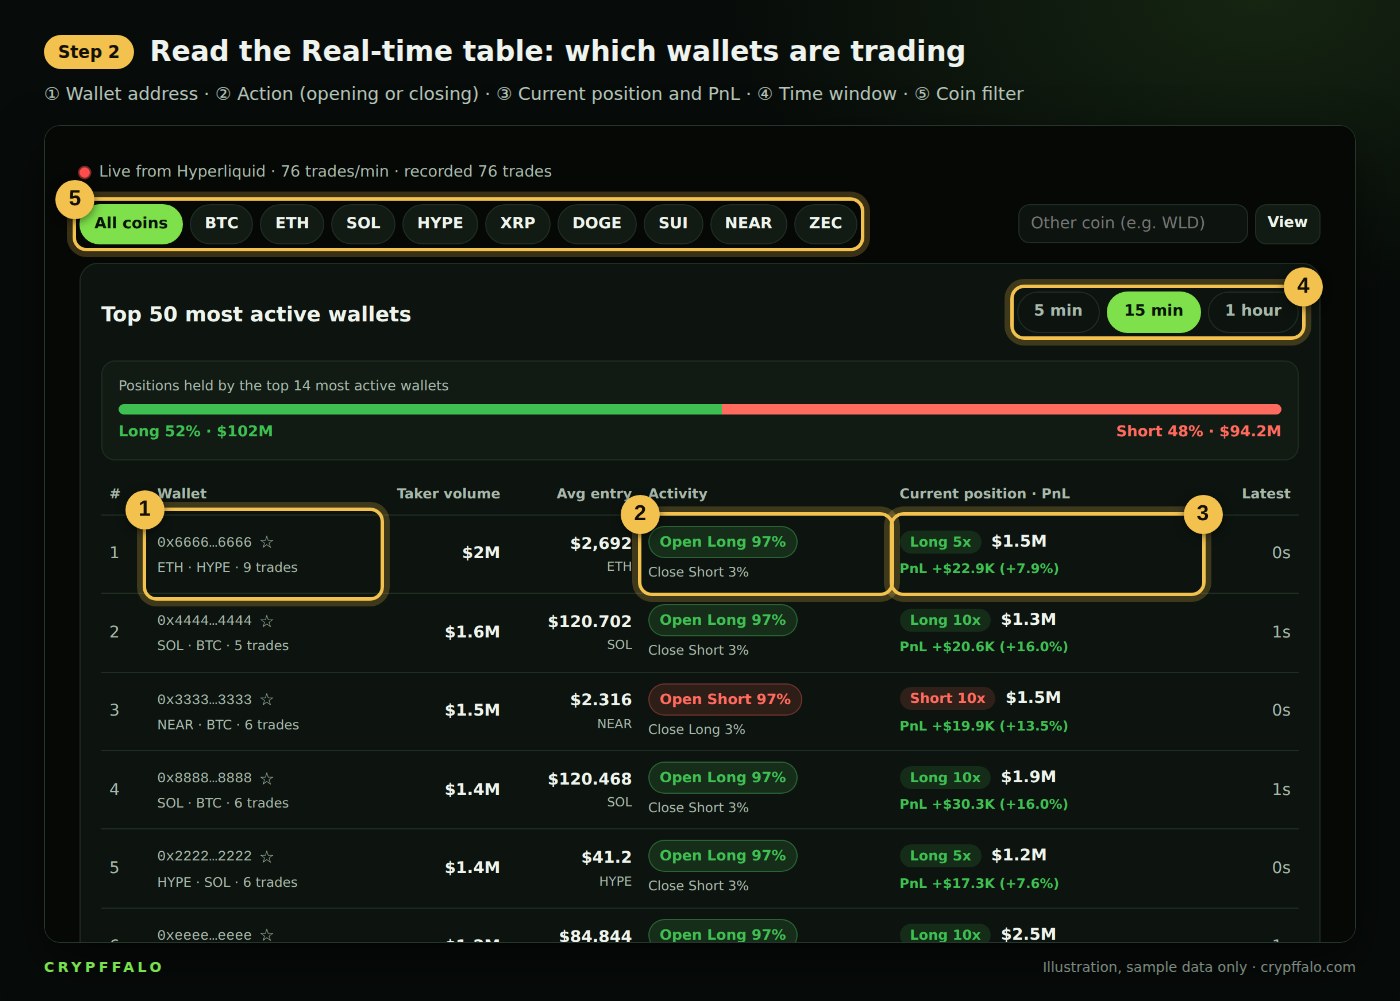The width and height of the screenshot is (1400, 1001).
Task: Open wallet address 0x2222...2222
Action: point(204,857)
